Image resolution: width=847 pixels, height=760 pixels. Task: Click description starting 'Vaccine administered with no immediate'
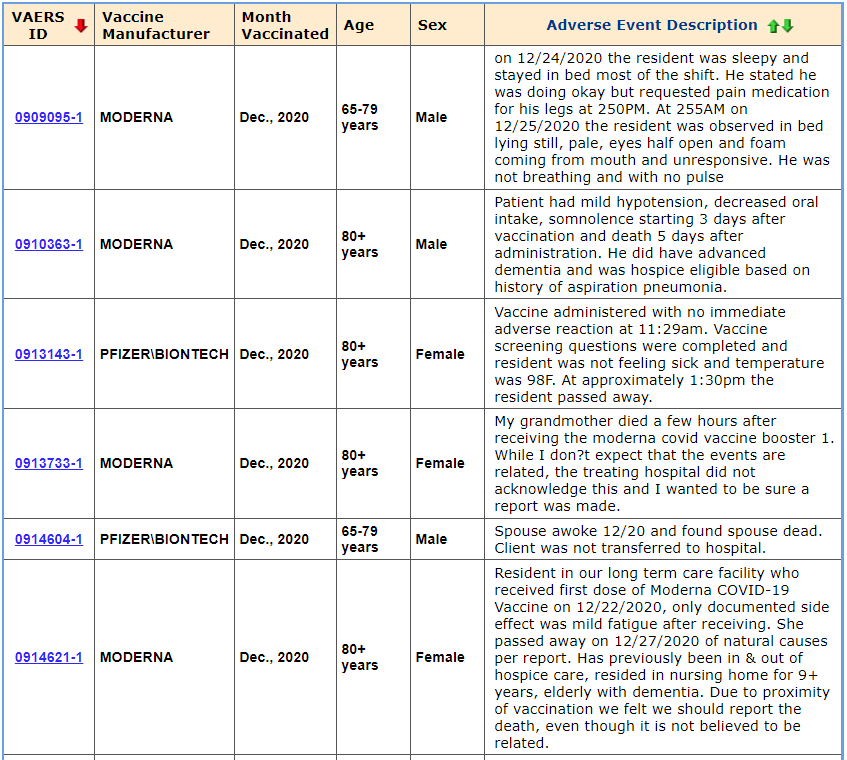659,354
